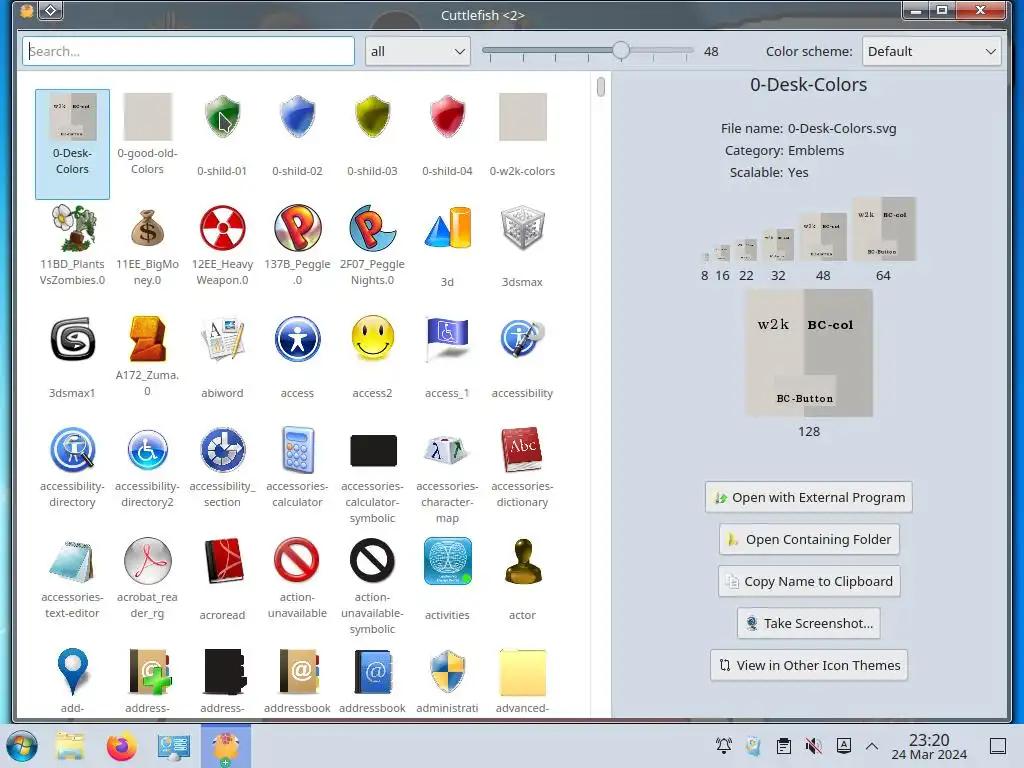Open the file manager from taskbar
Viewport: 1024px width, 768px height.
coord(70,746)
